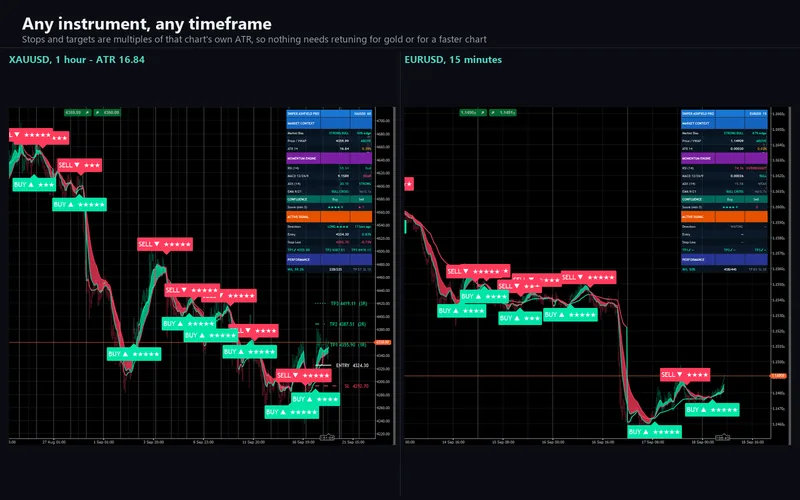The width and height of the screenshot is (800, 500).
Task: Click the "27 Aug 01:00" time axis label
Action: (x=54, y=442)
